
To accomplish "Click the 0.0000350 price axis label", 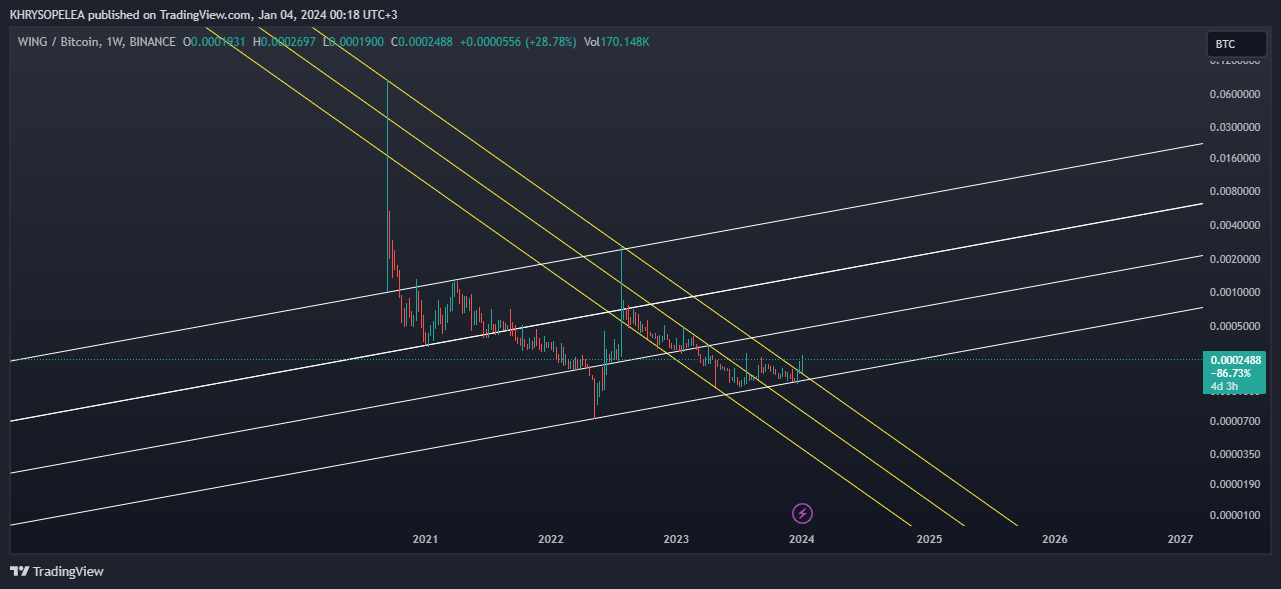I will (x=1235, y=455).
